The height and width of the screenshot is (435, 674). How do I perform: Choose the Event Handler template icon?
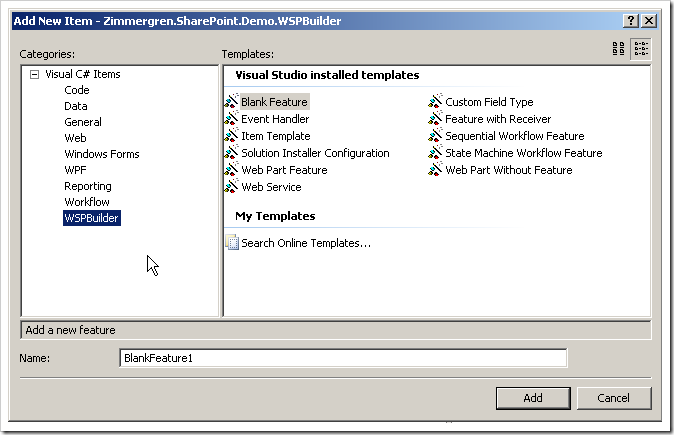point(232,119)
